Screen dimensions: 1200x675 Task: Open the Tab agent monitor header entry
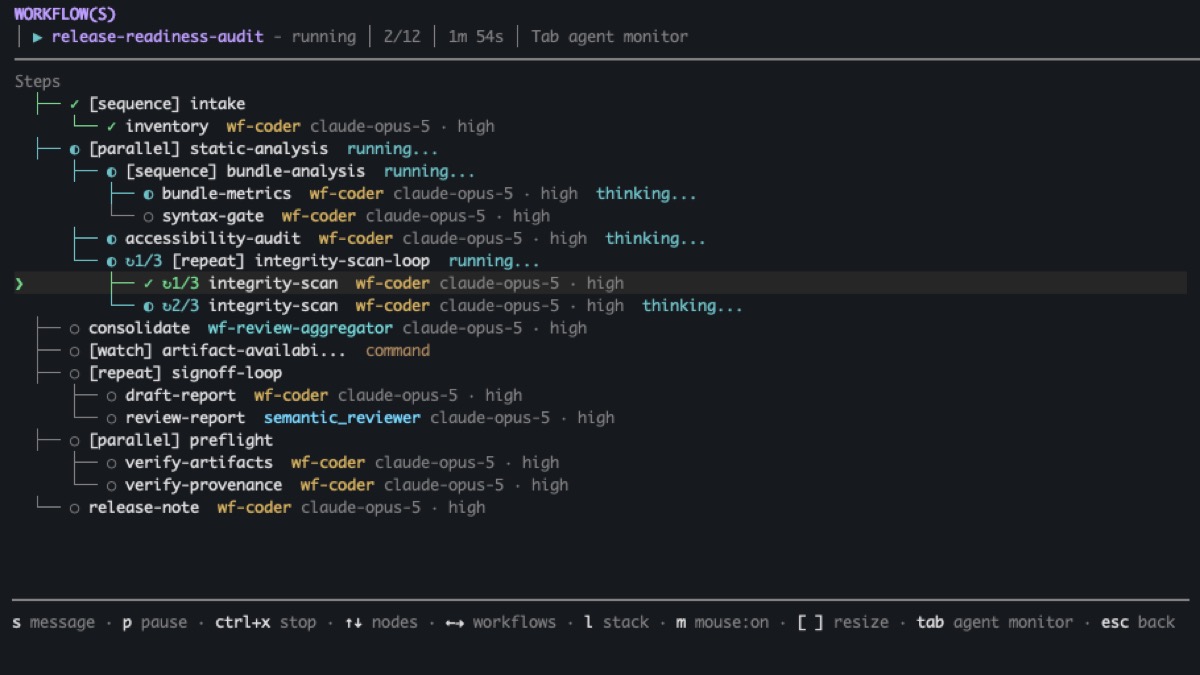pyautogui.click(x=609, y=37)
